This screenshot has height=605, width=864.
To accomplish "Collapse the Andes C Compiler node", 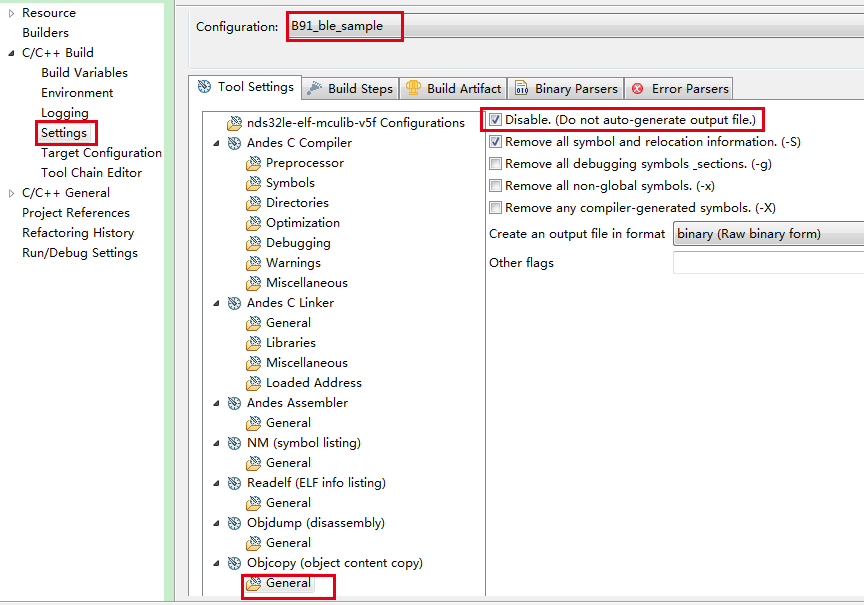I will (217, 143).
